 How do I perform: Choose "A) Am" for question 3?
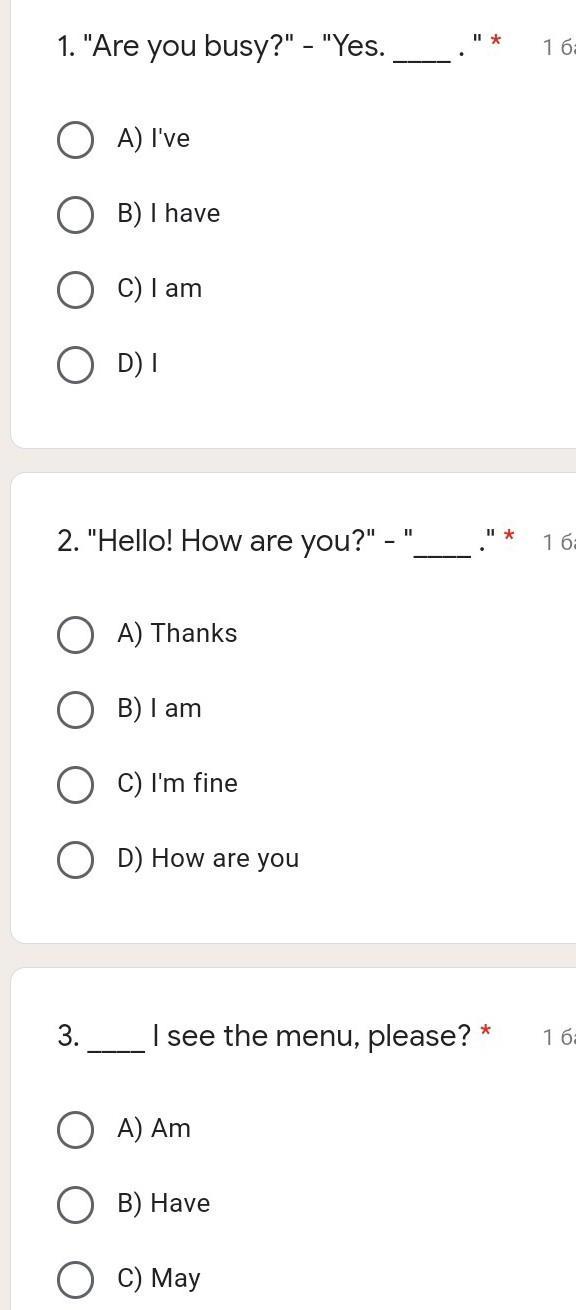(x=75, y=1129)
